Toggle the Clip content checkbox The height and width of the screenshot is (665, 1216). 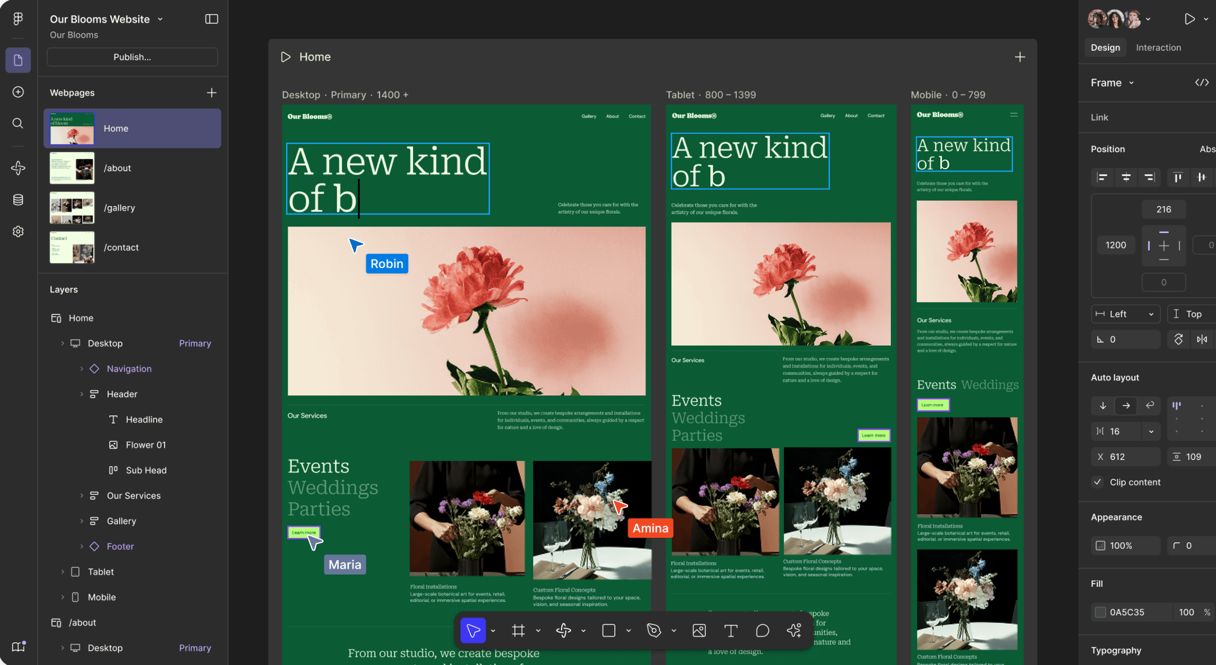[x=1097, y=482]
